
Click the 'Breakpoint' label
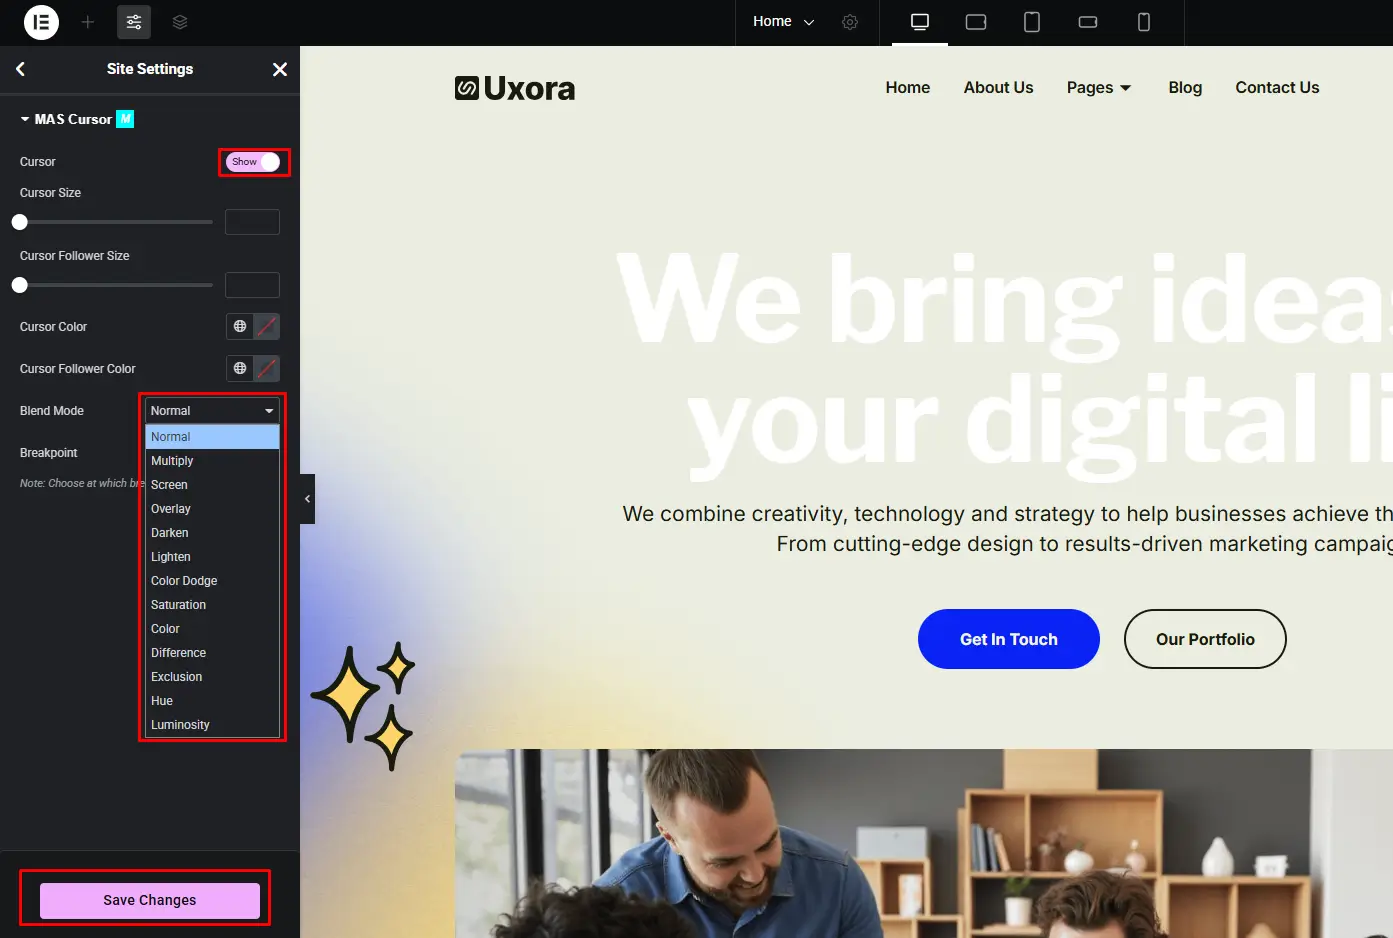click(x=49, y=453)
